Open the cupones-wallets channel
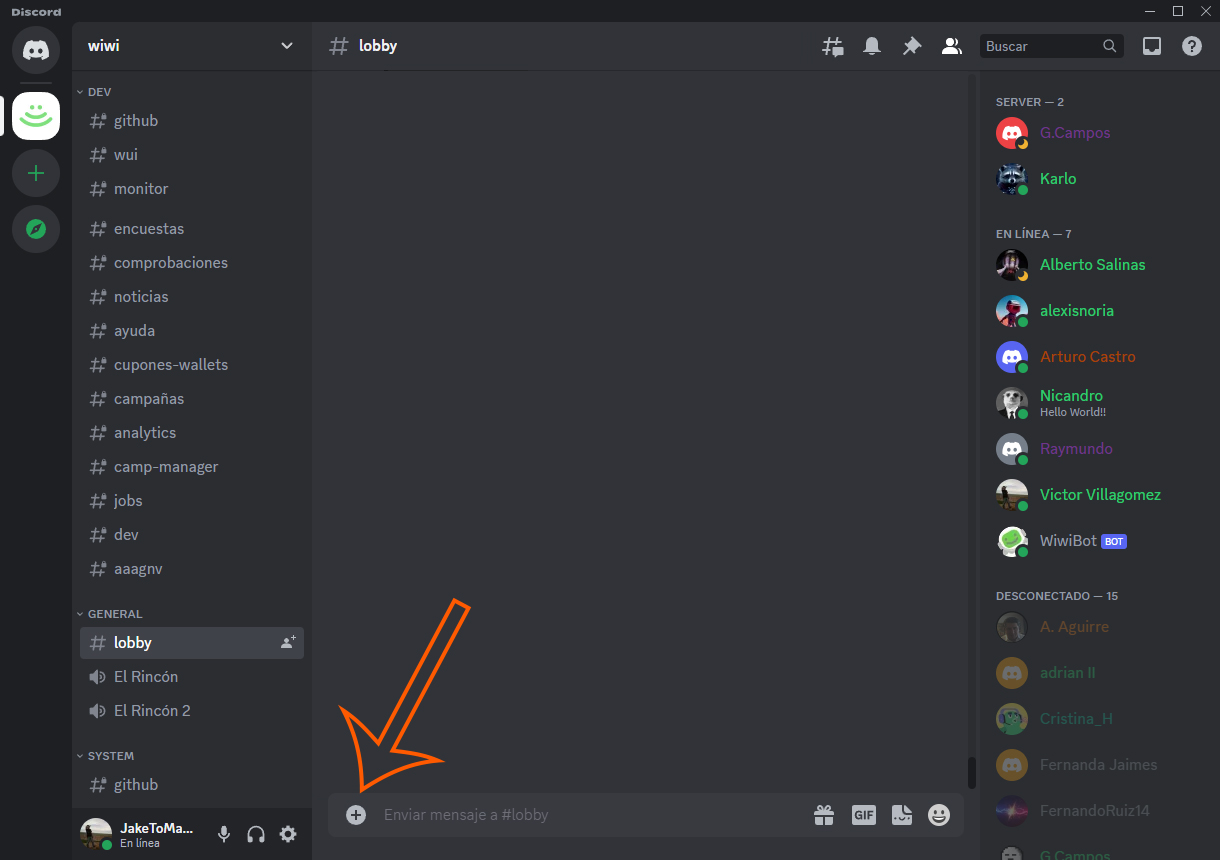 pos(192,365)
